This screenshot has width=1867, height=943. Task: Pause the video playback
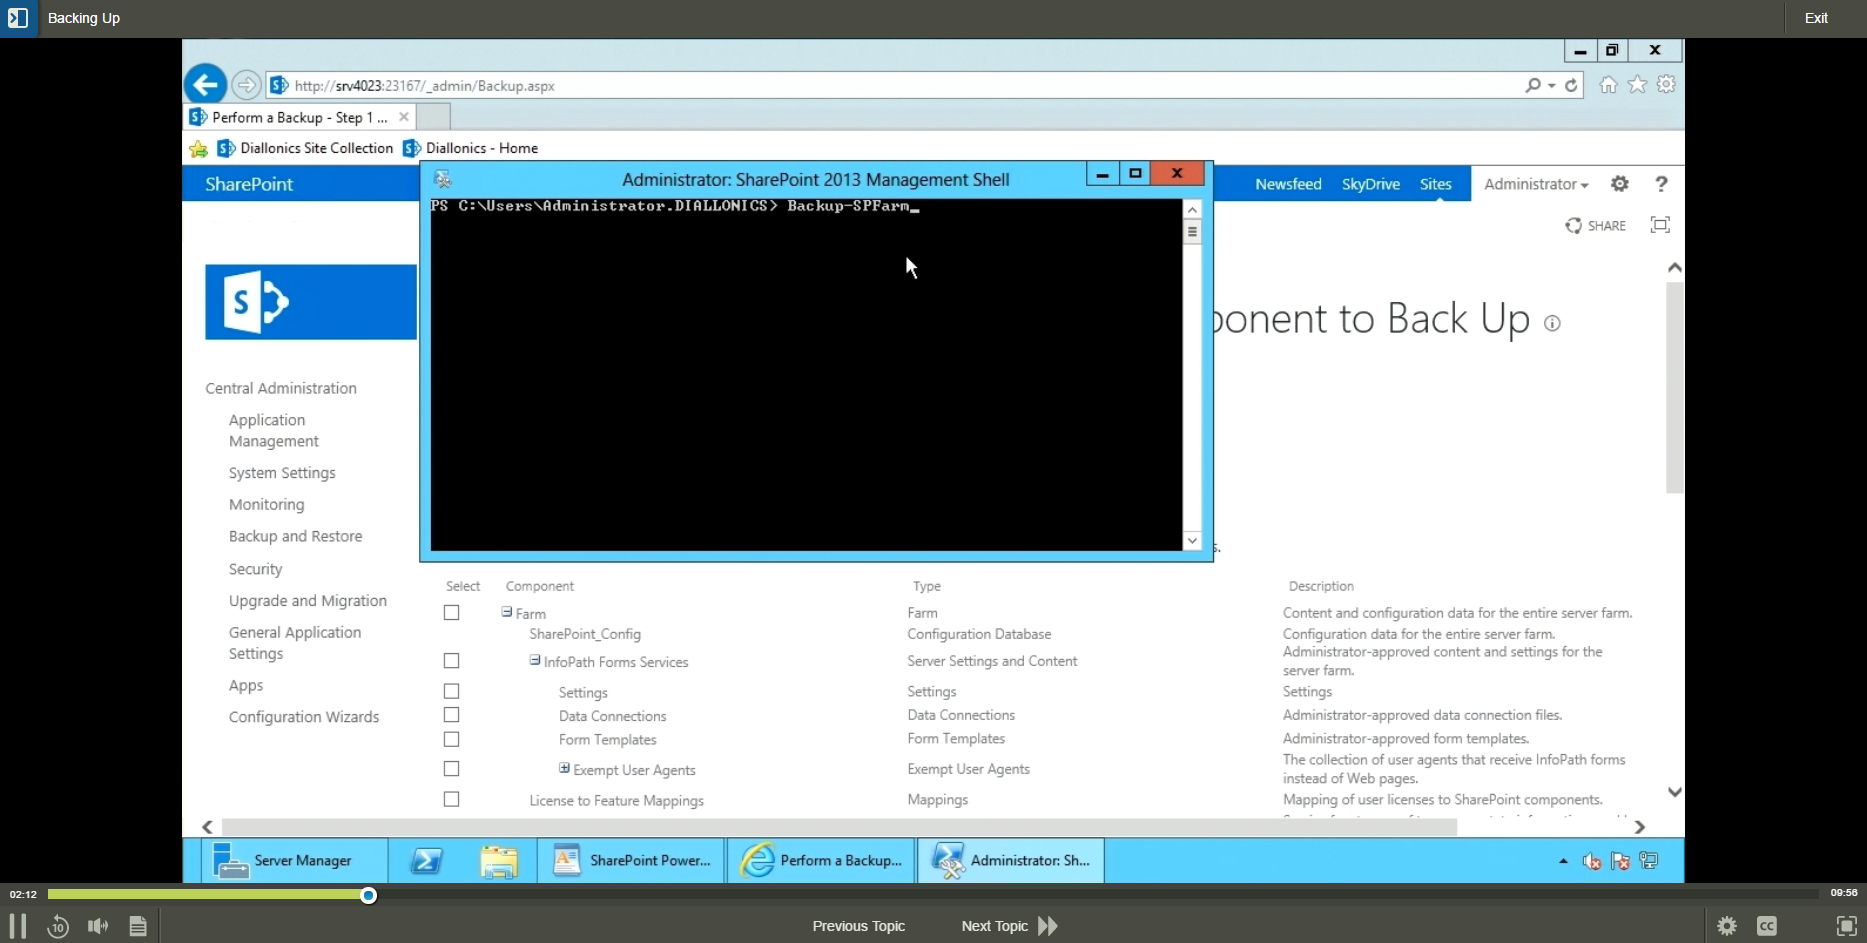click(17, 926)
